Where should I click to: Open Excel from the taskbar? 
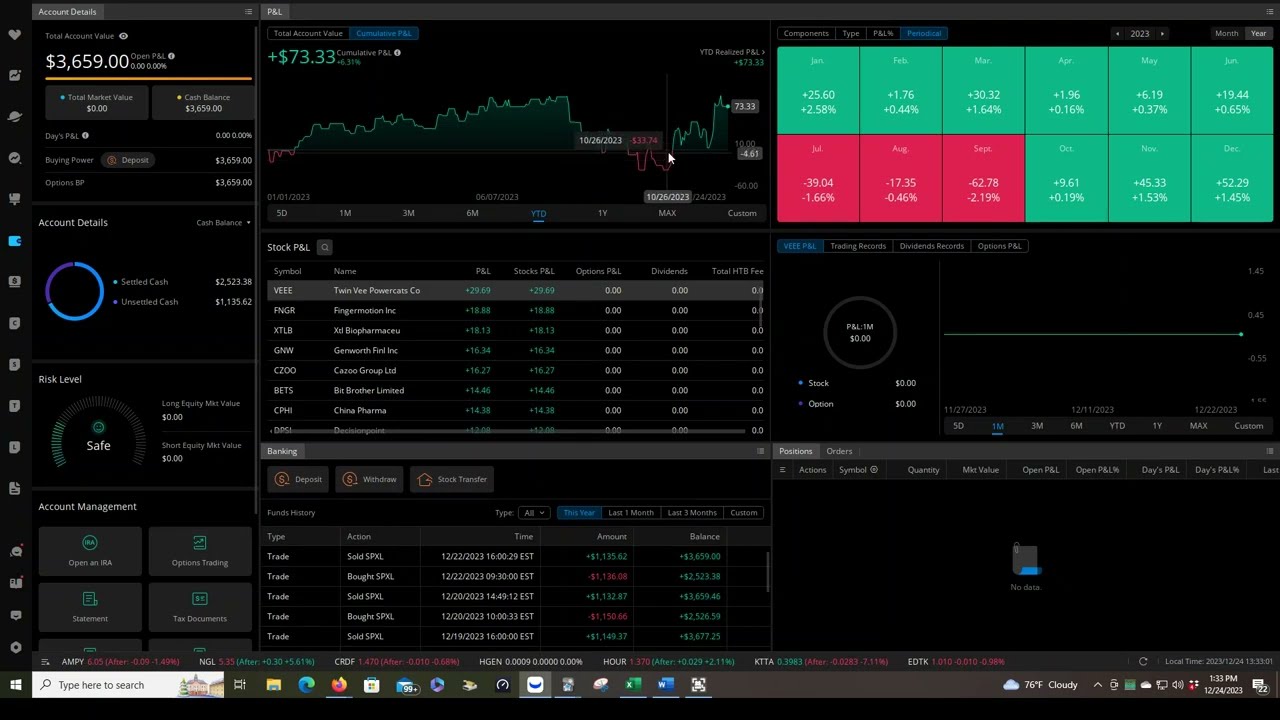coord(633,685)
